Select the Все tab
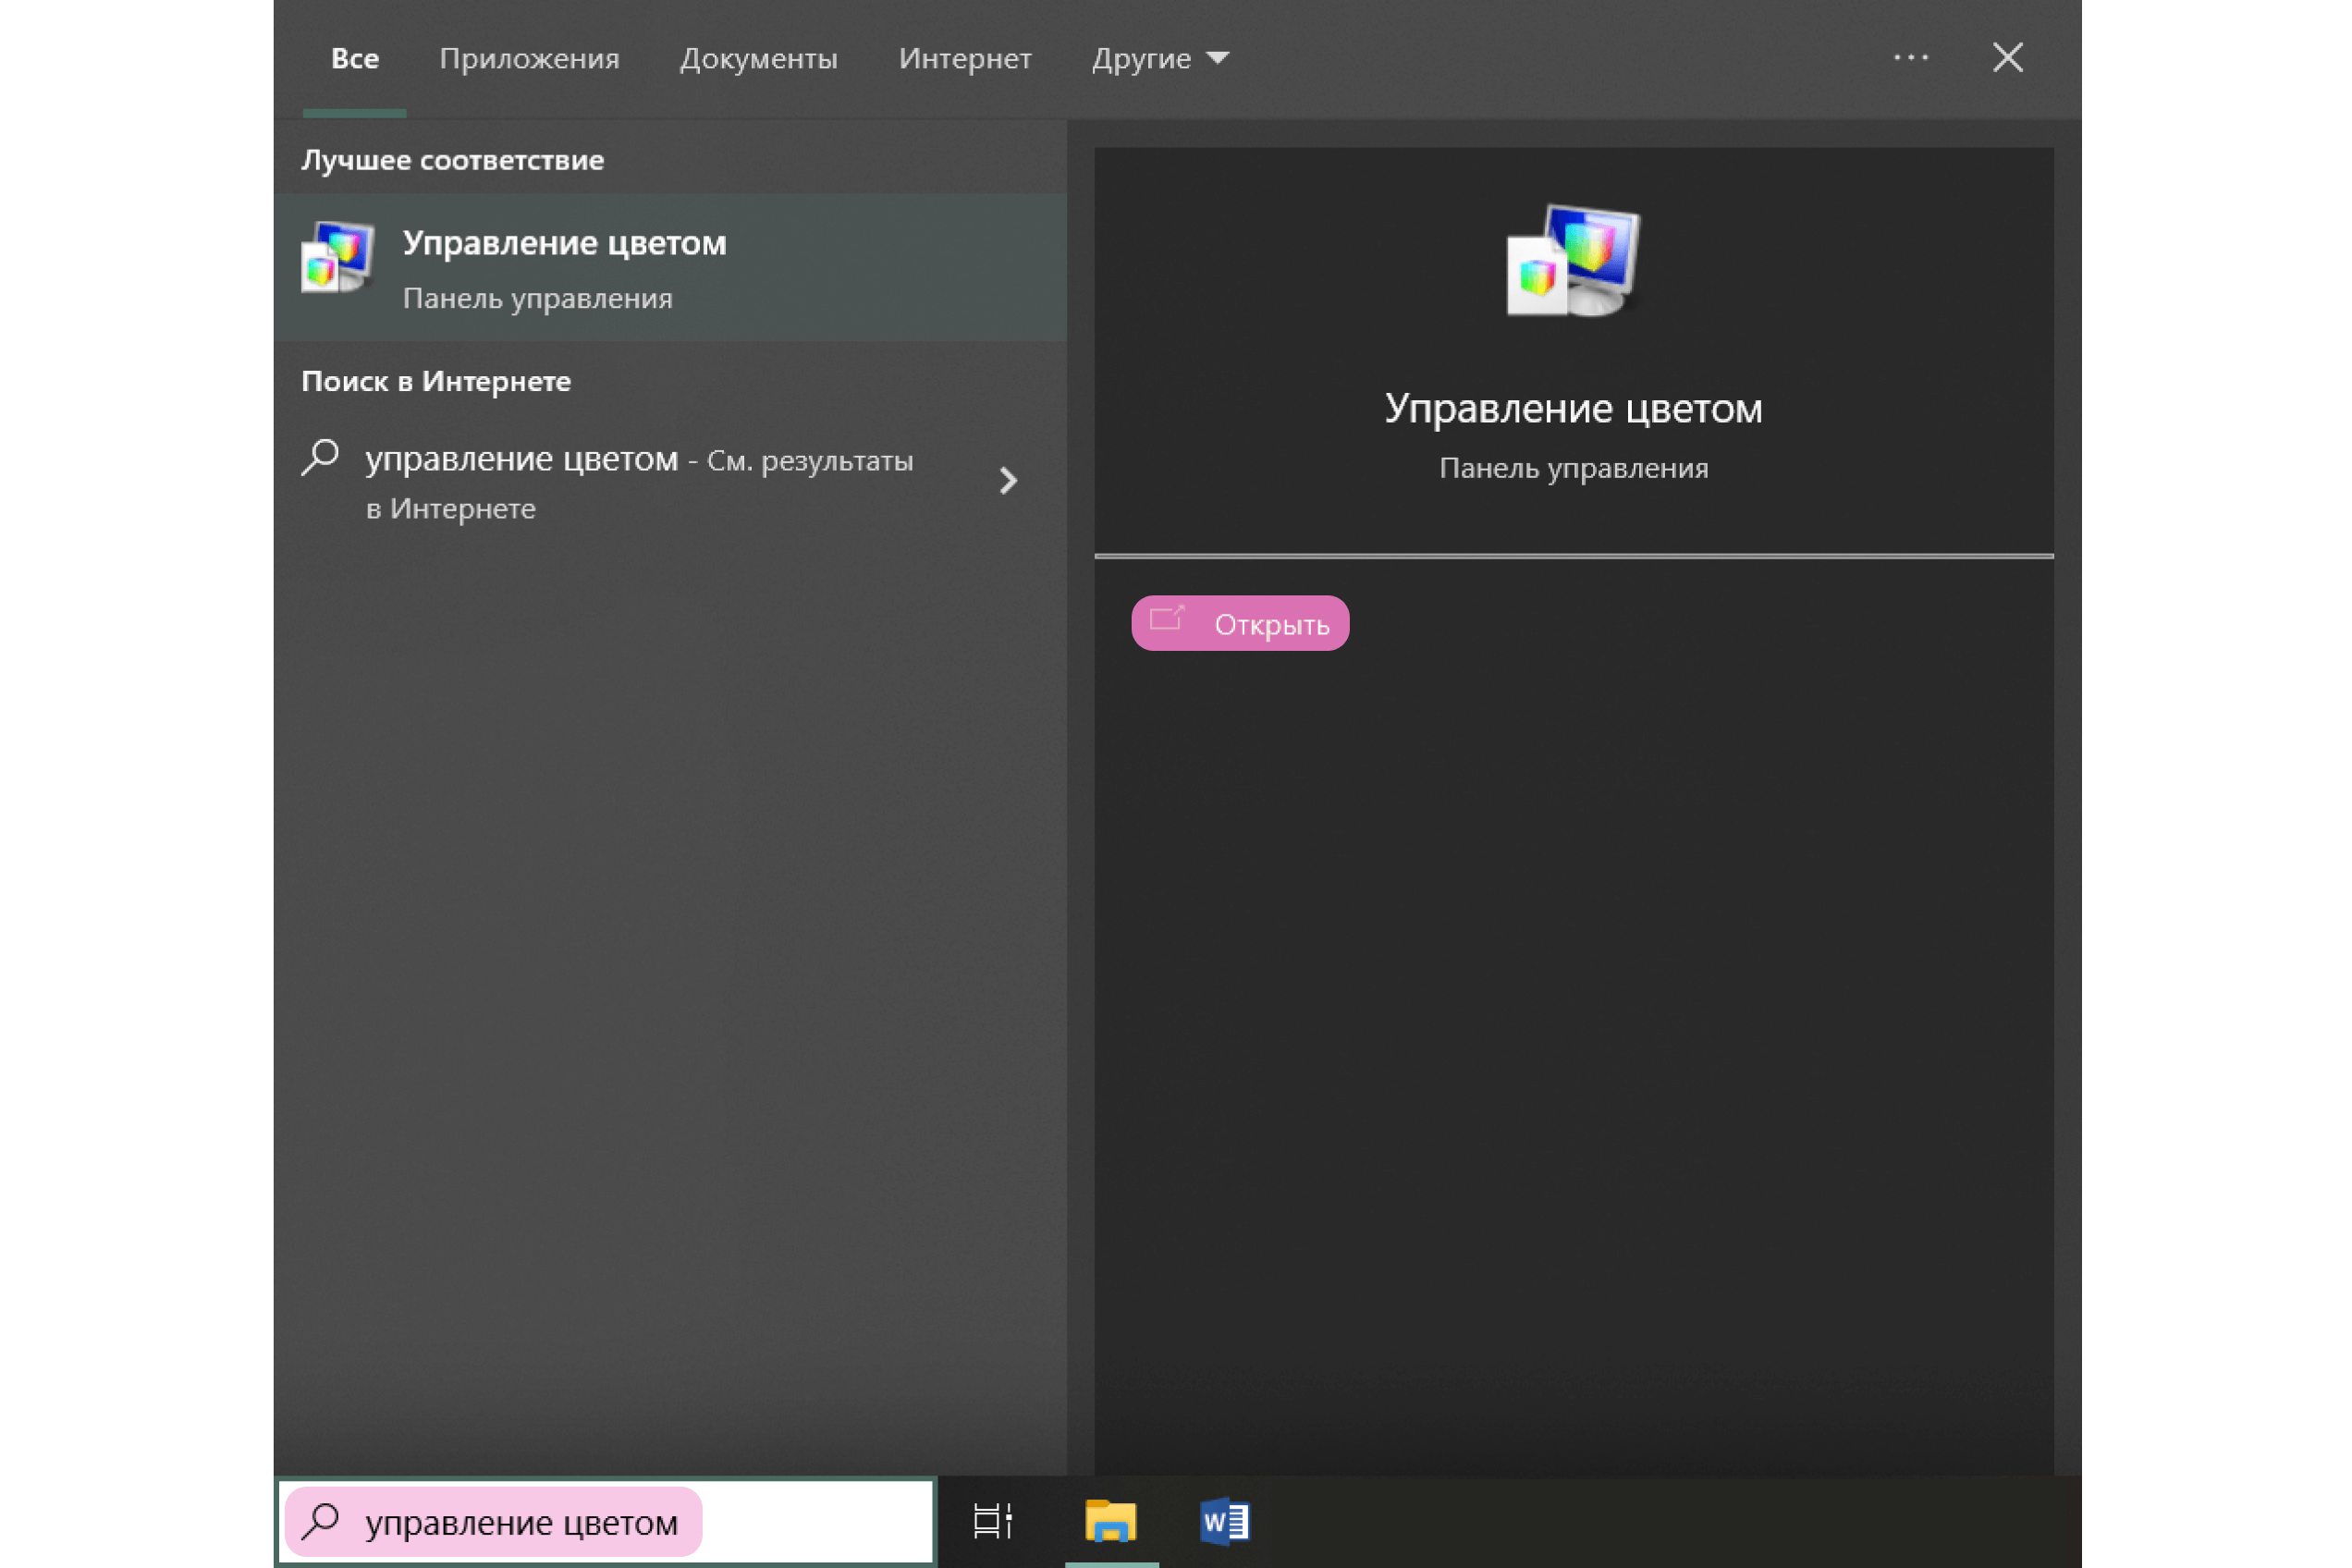 354,59
